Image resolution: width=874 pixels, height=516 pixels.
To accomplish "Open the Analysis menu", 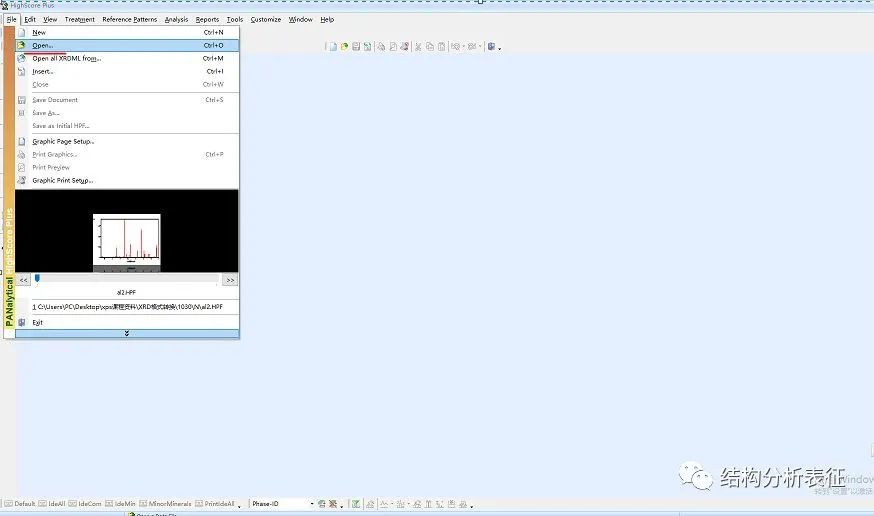I will coord(176,20).
